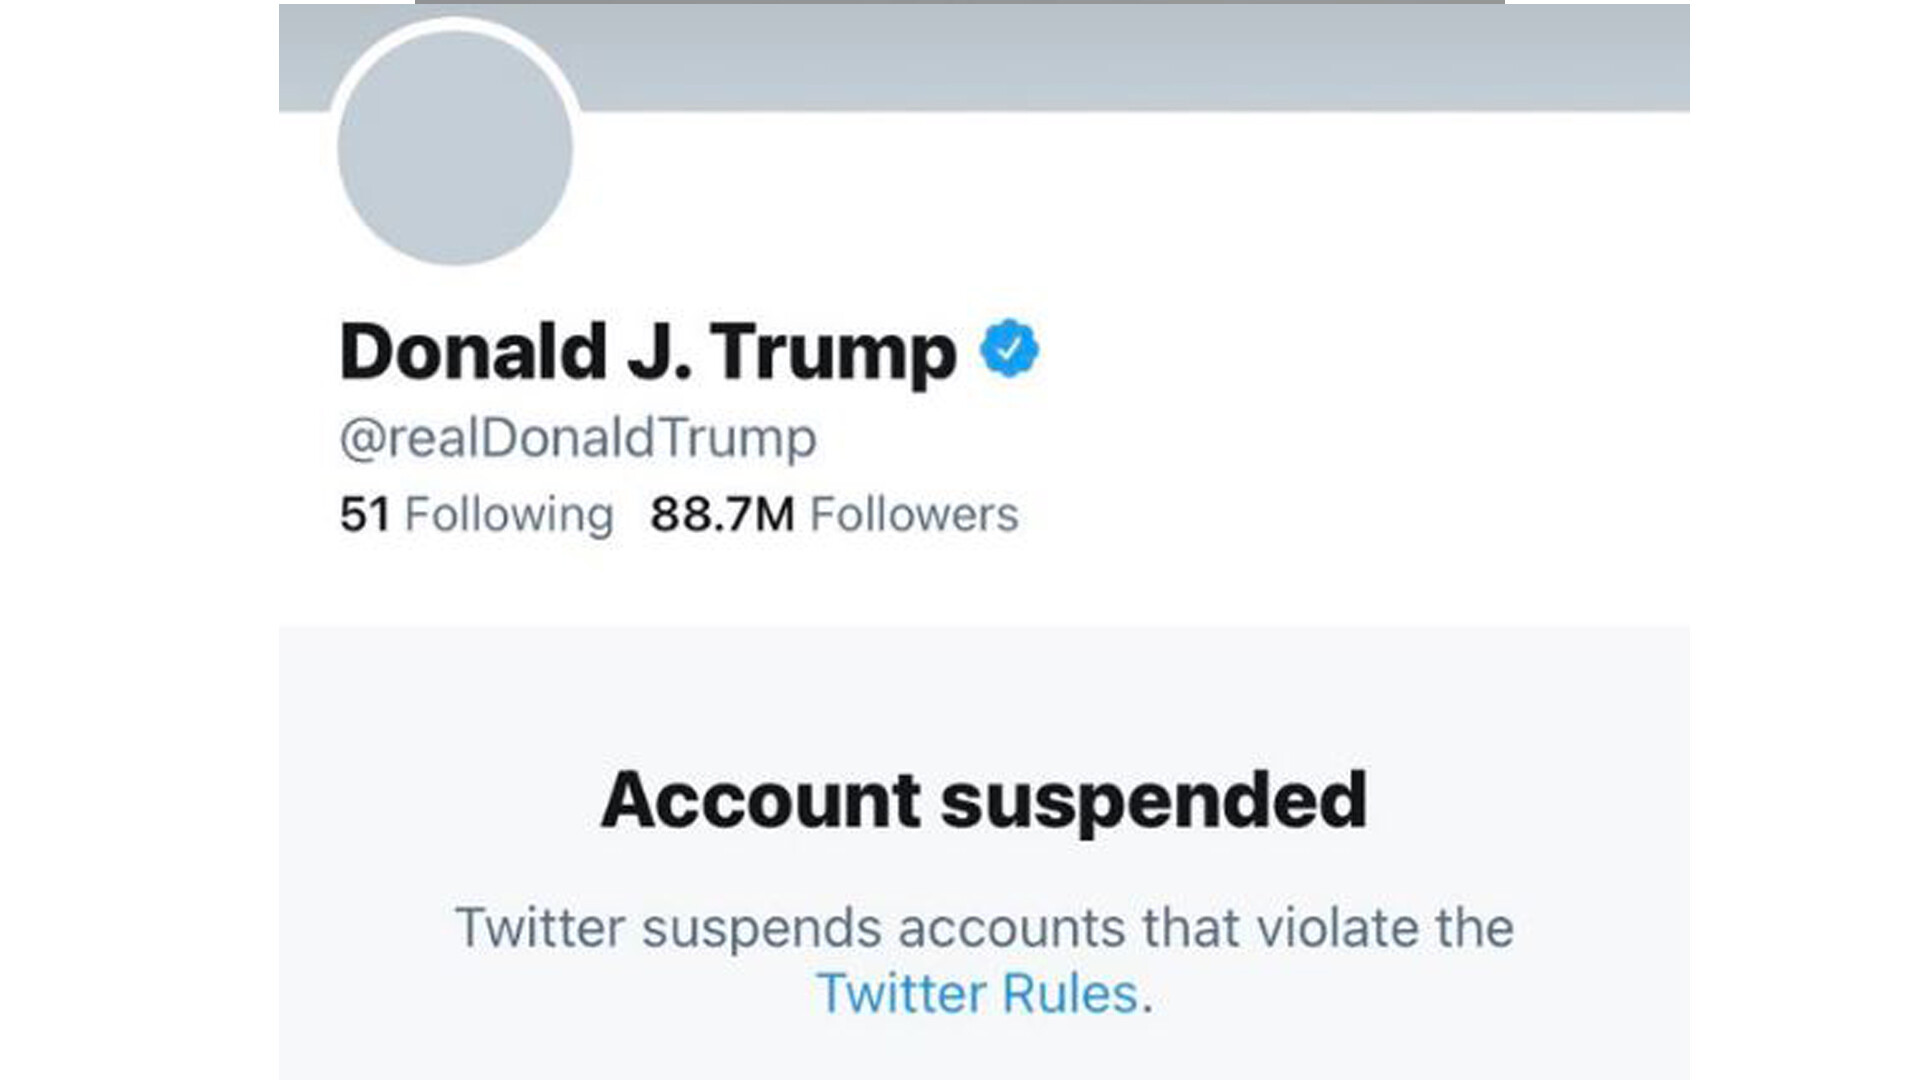Click 'Donald' in the display name

coord(473,352)
